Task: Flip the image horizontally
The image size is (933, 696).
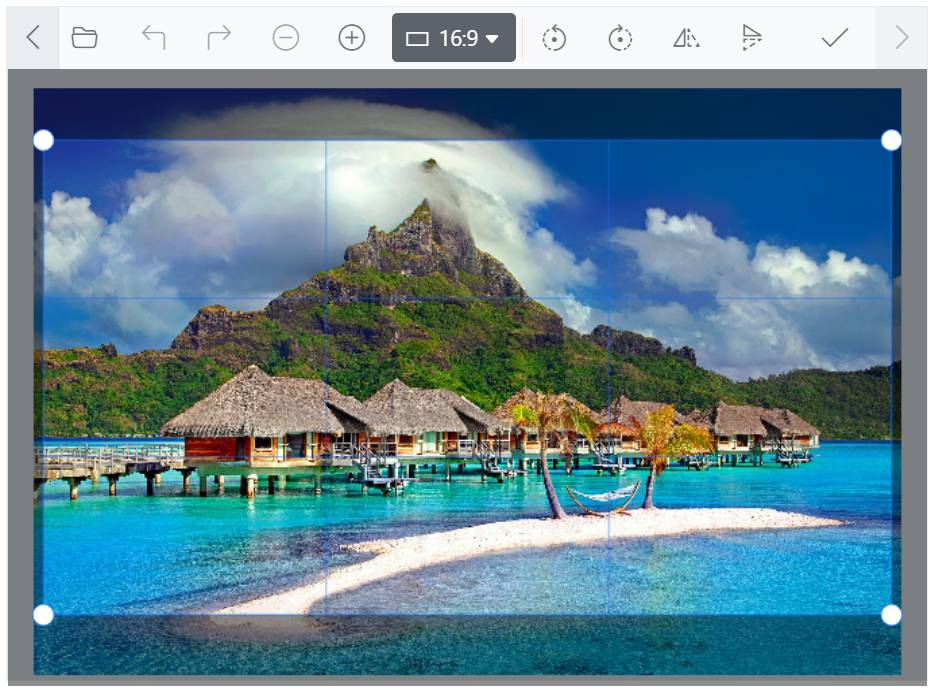Action: coord(686,40)
